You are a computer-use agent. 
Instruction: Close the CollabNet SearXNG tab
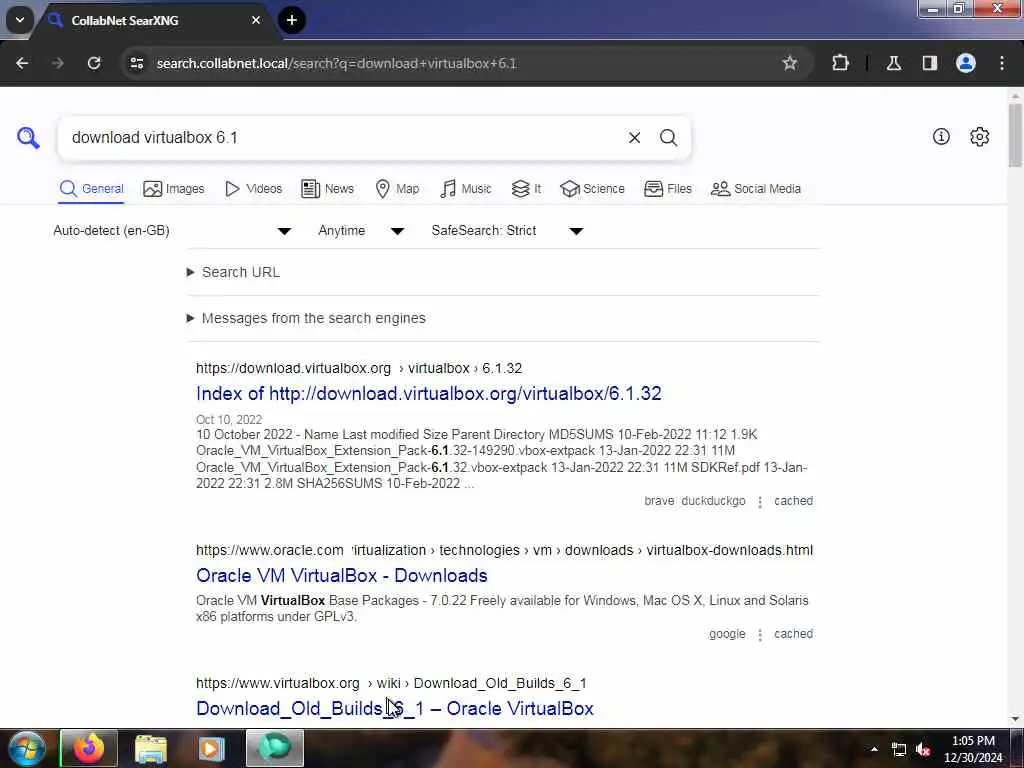[x=255, y=20]
